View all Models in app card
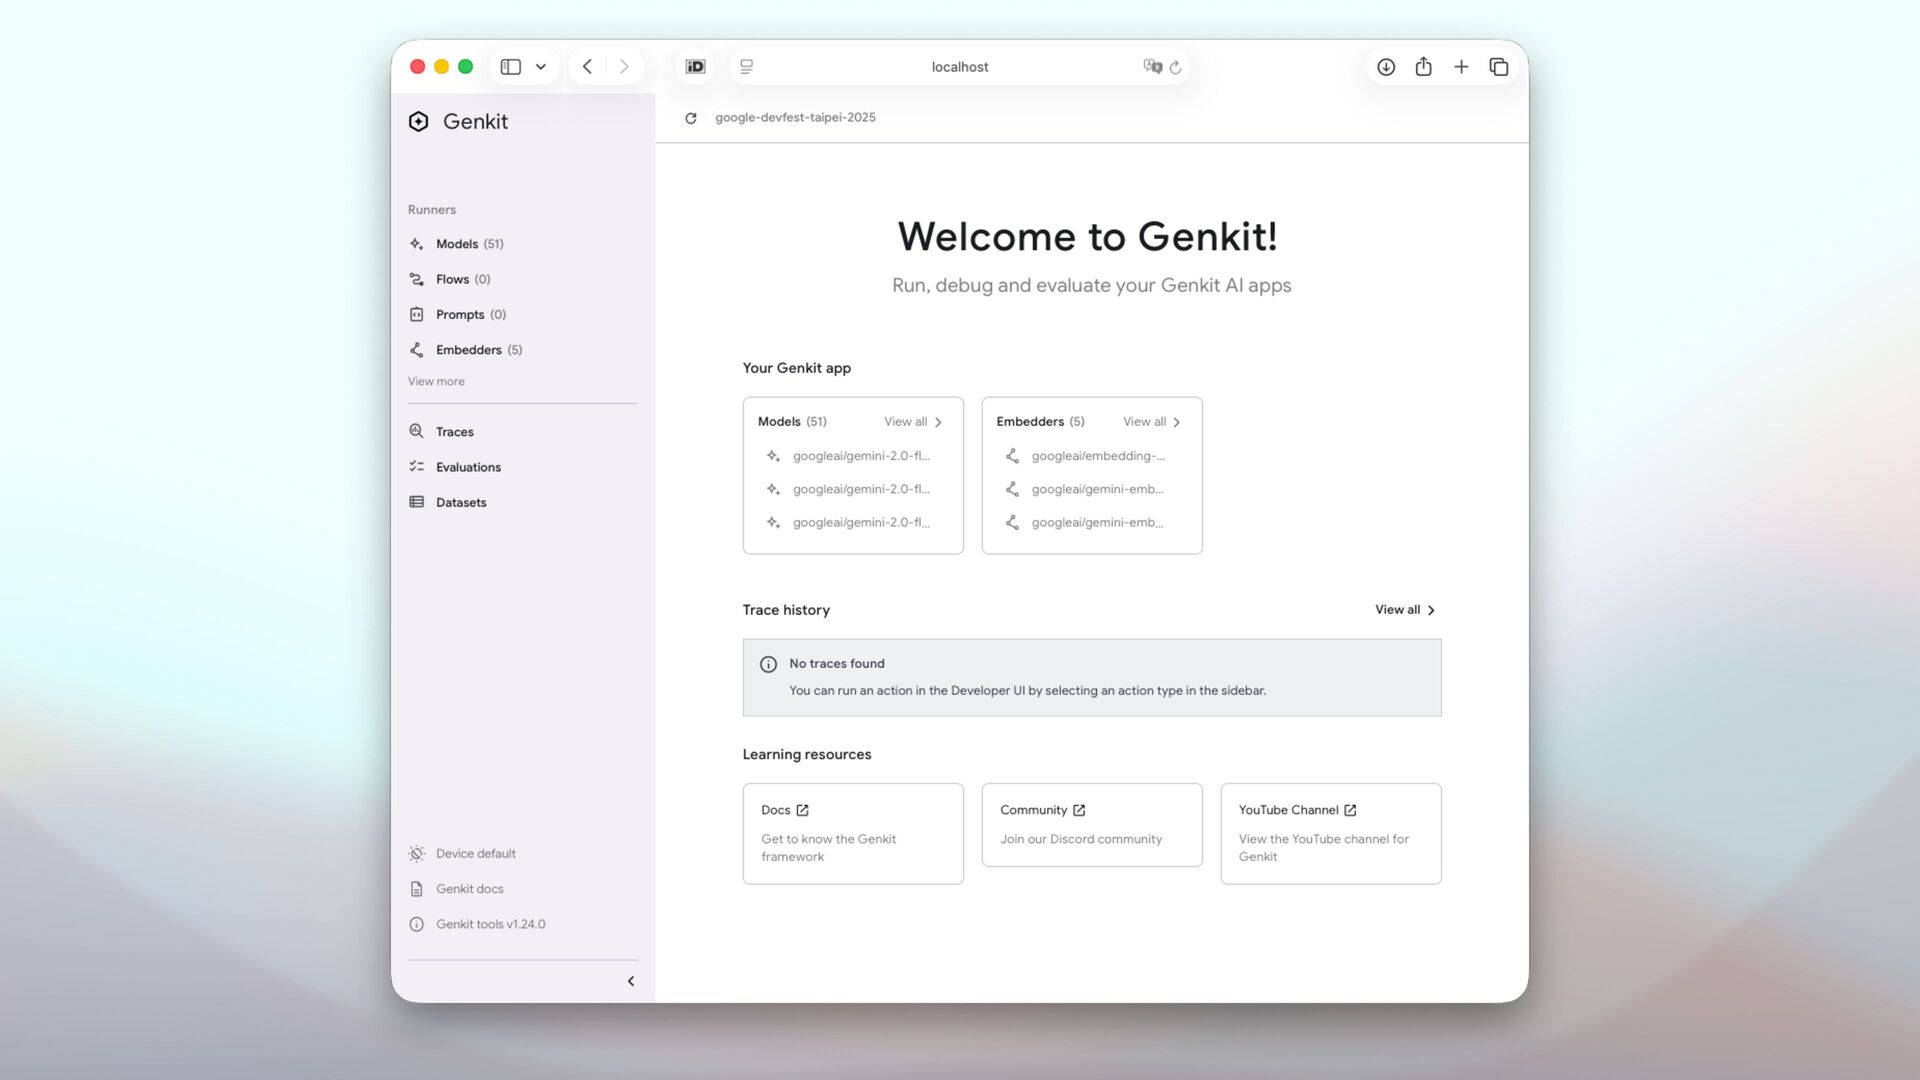 [x=912, y=422]
